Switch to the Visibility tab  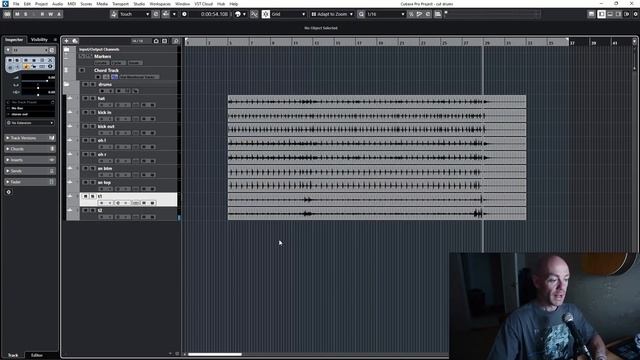tap(39, 40)
